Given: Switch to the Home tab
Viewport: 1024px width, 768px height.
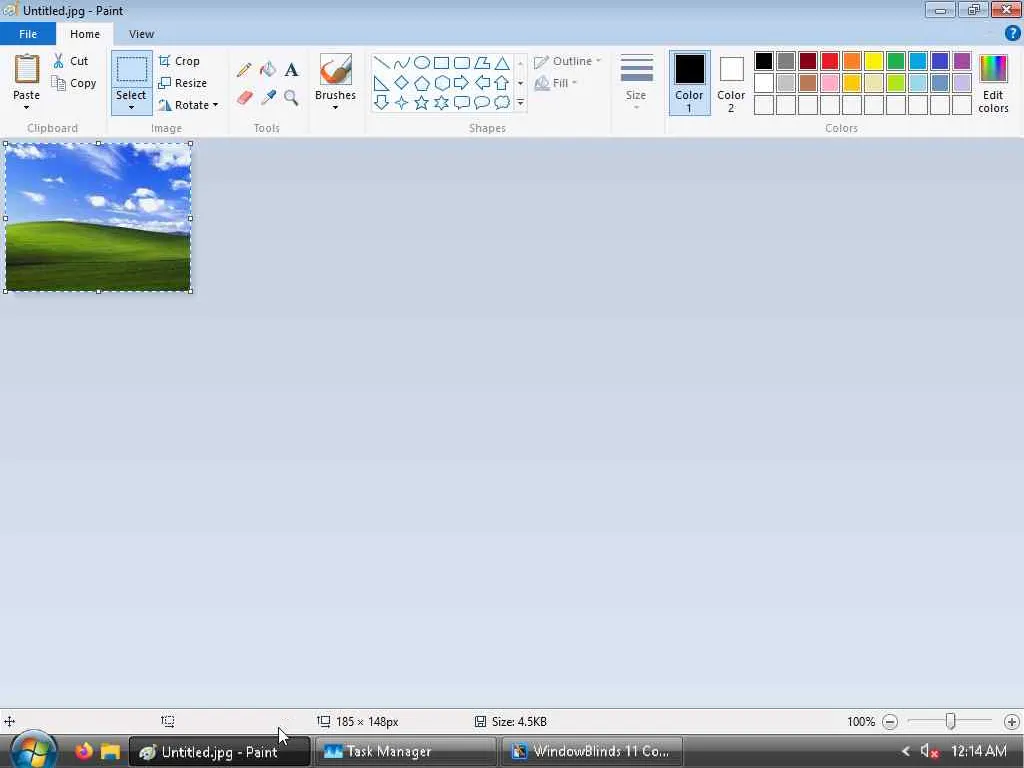Looking at the screenshot, I should pyautogui.click(x=85, y=34).
